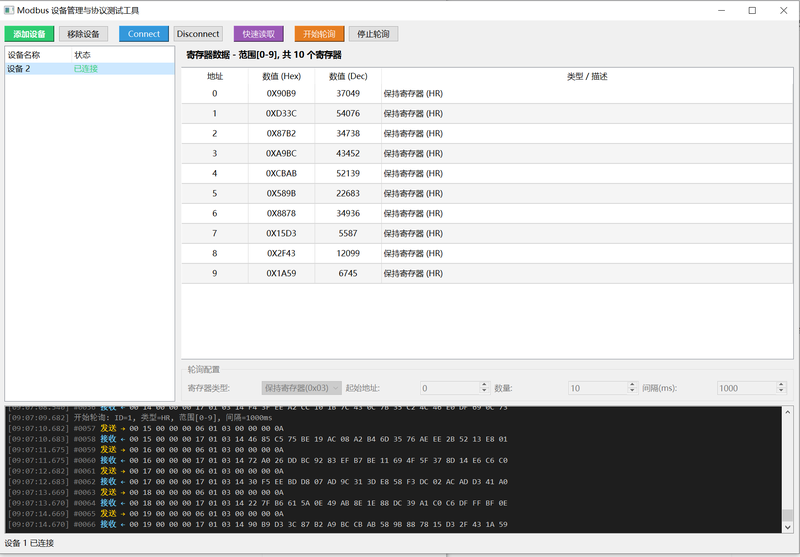Click log line #0066 接收

click(258, 524)
